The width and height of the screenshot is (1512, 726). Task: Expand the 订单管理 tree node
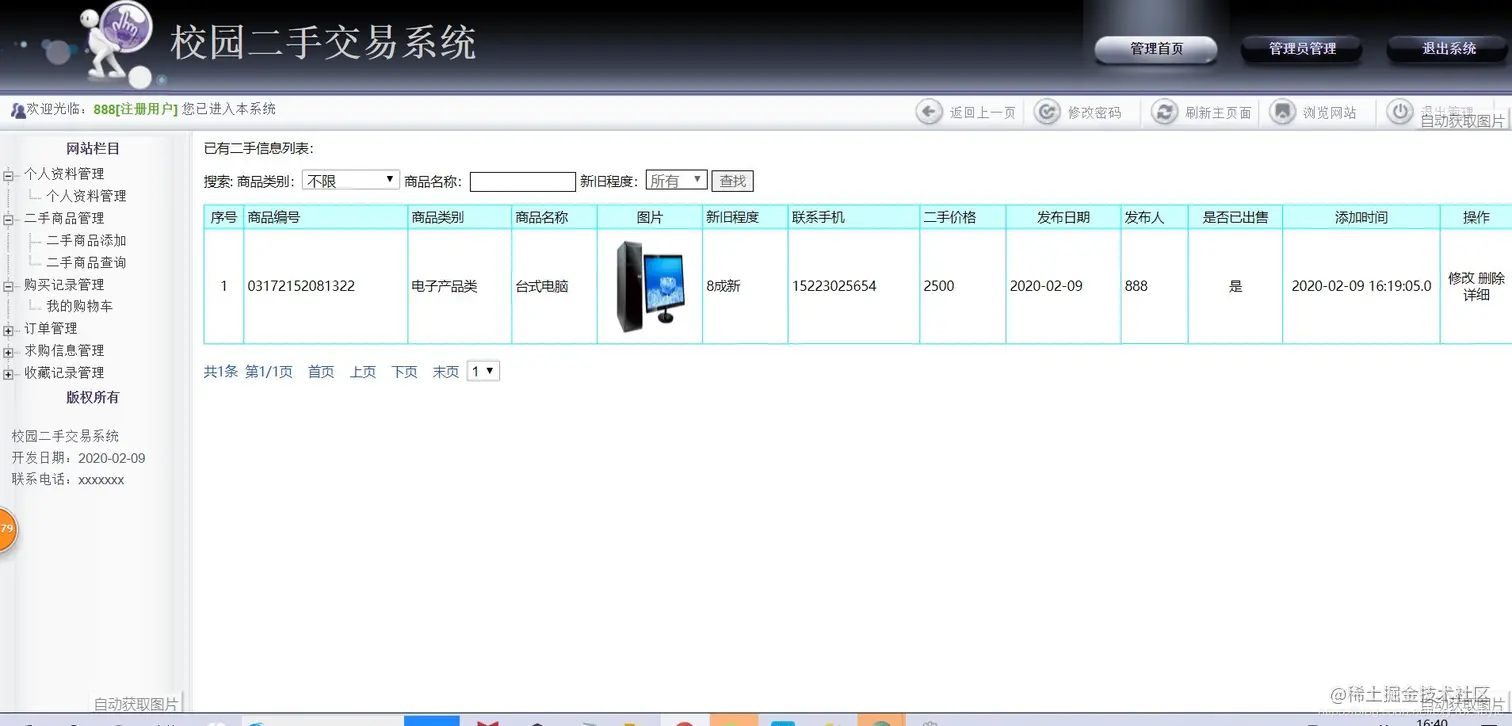[x=9, y=330]
